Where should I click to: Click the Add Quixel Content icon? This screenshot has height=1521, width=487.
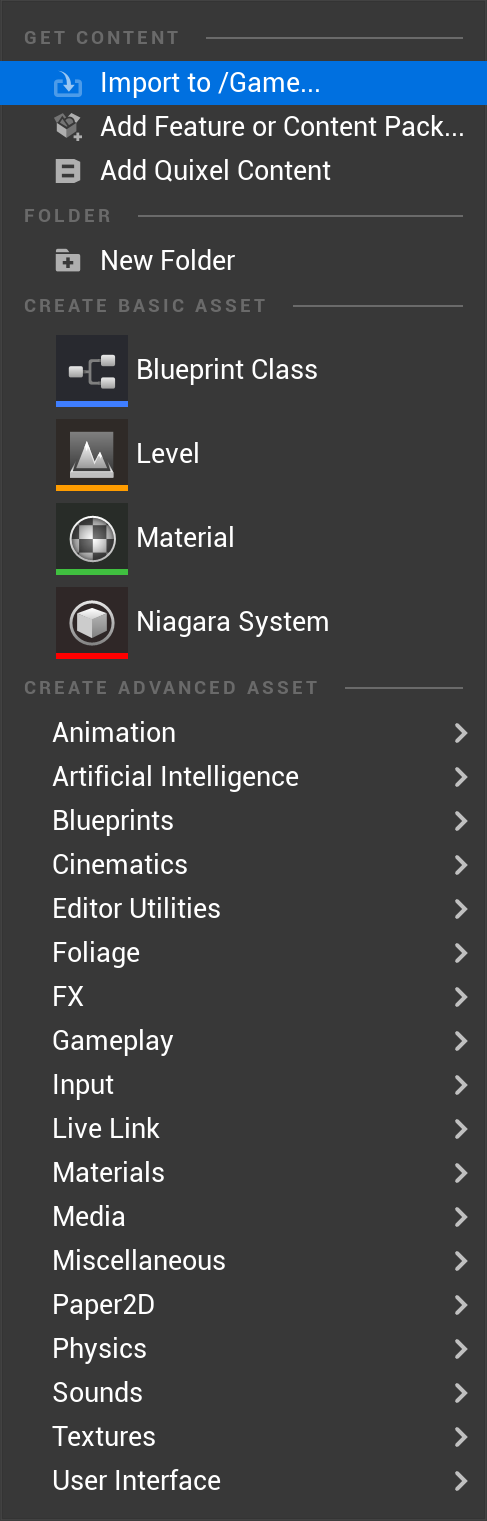click(68, 171)
